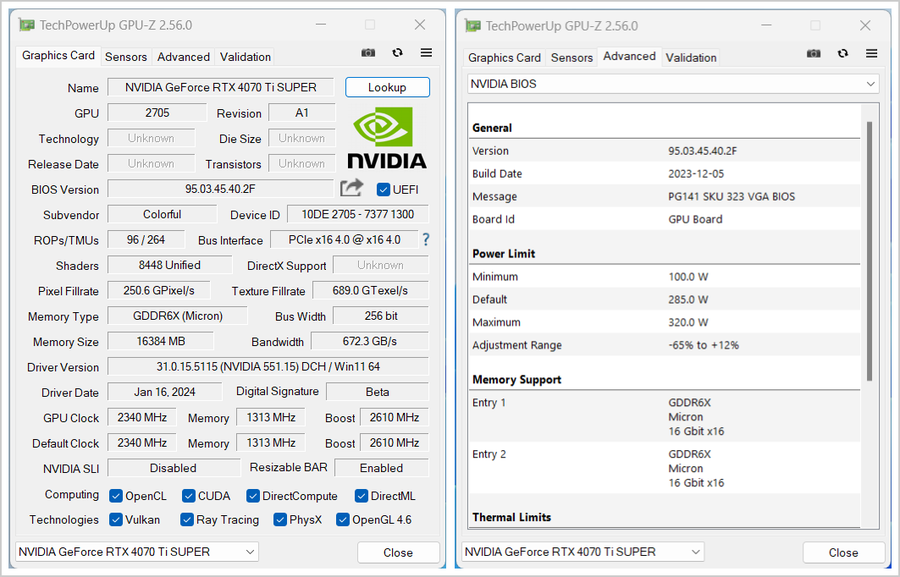The image size is (900, 577).
Task: Click Close button in right window
Action: pos(843,552)
